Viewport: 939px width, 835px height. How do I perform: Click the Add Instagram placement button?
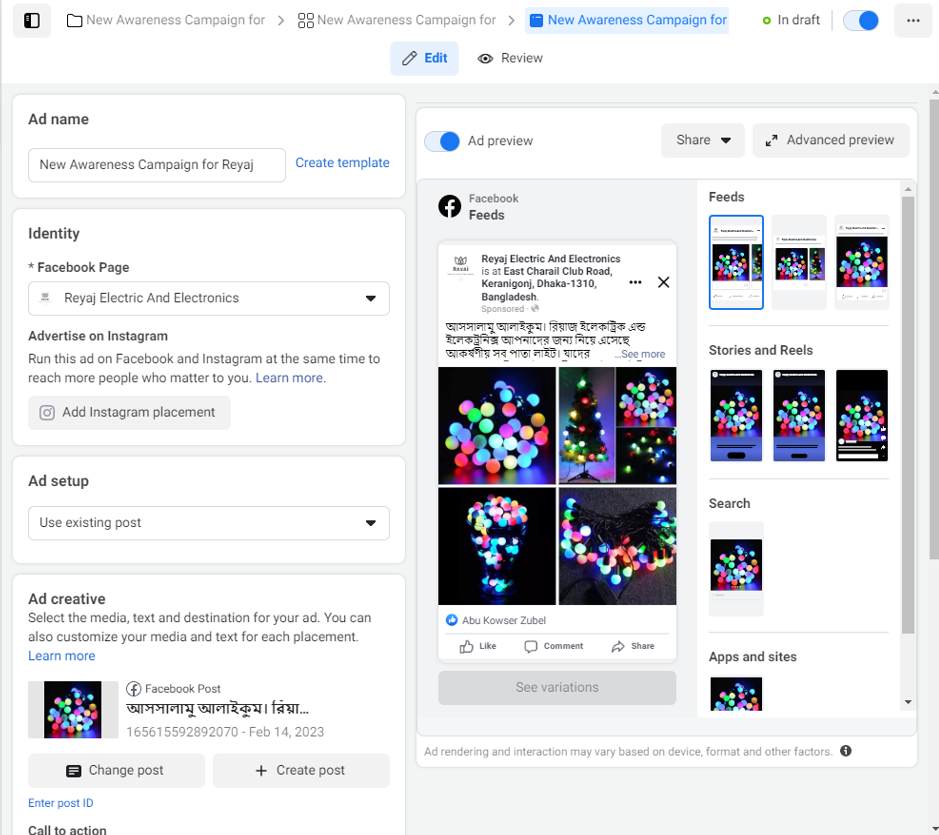(129, 412)
